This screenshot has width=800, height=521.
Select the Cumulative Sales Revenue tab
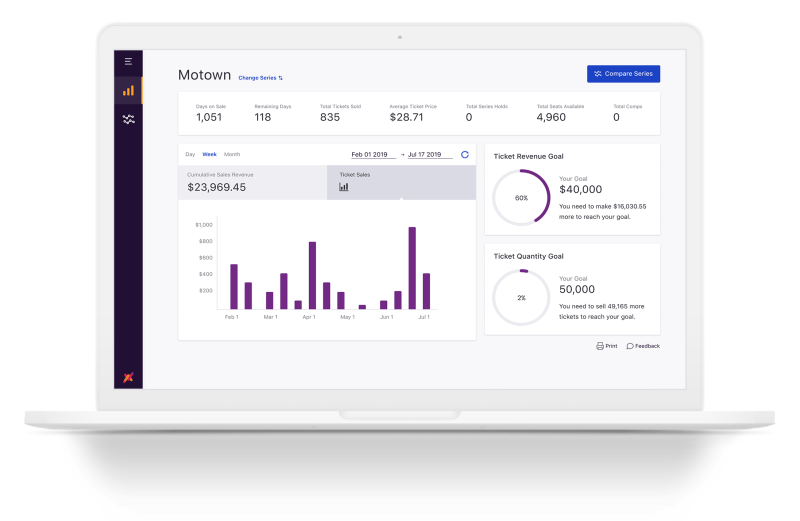253,182
